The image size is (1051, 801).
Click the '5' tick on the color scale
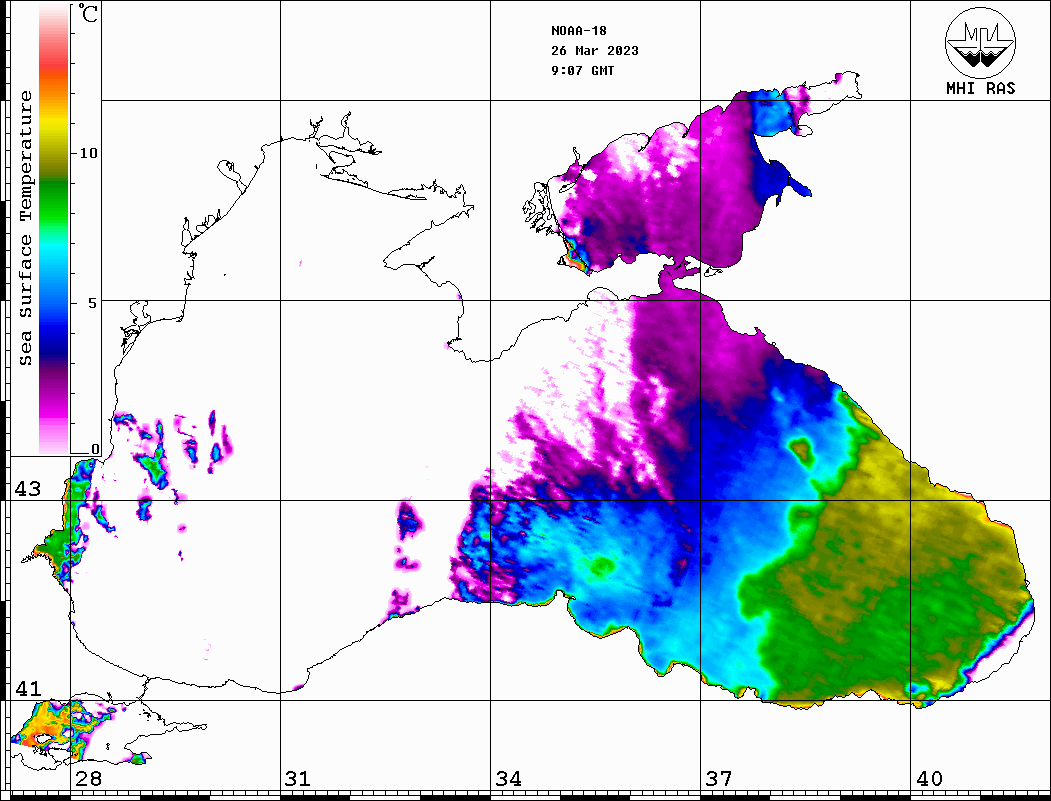pos(92,303)
